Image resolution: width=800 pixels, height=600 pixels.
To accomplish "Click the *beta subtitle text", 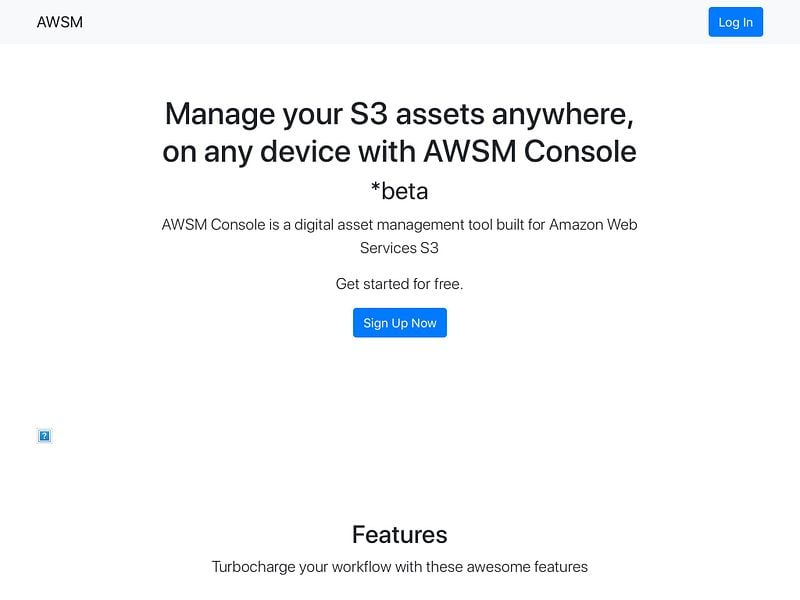I will click(x=399, y=191).
